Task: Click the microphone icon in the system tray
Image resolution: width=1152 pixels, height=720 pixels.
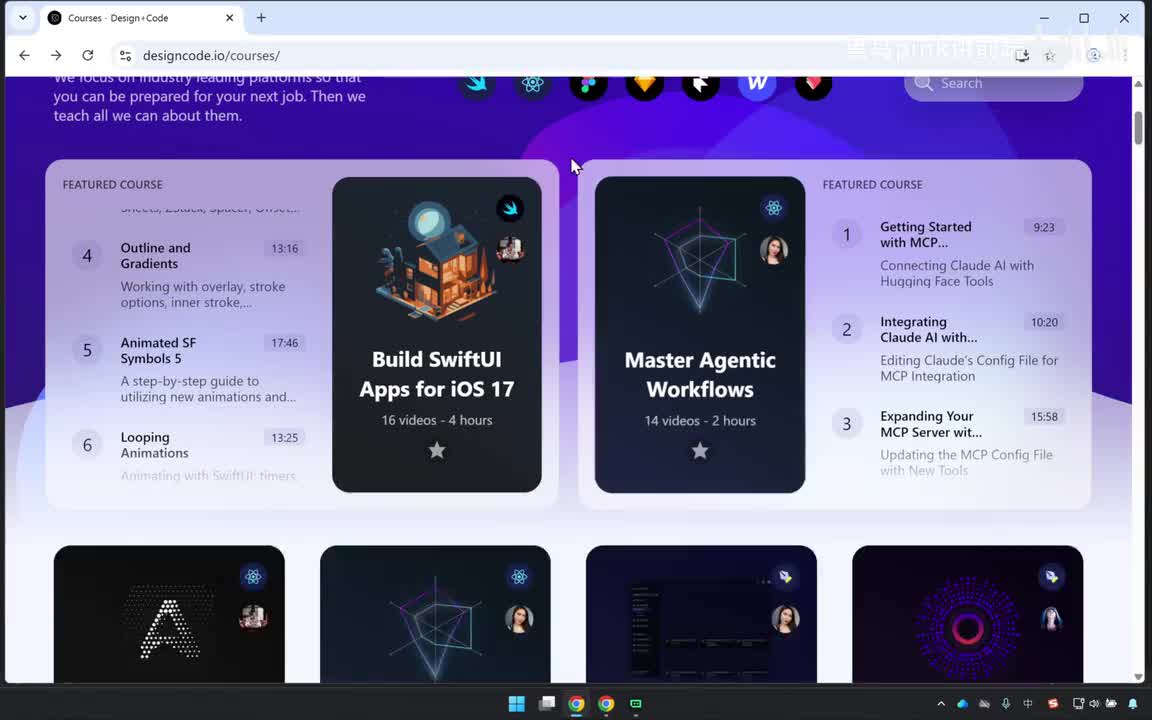Action: coord(1006,704)
